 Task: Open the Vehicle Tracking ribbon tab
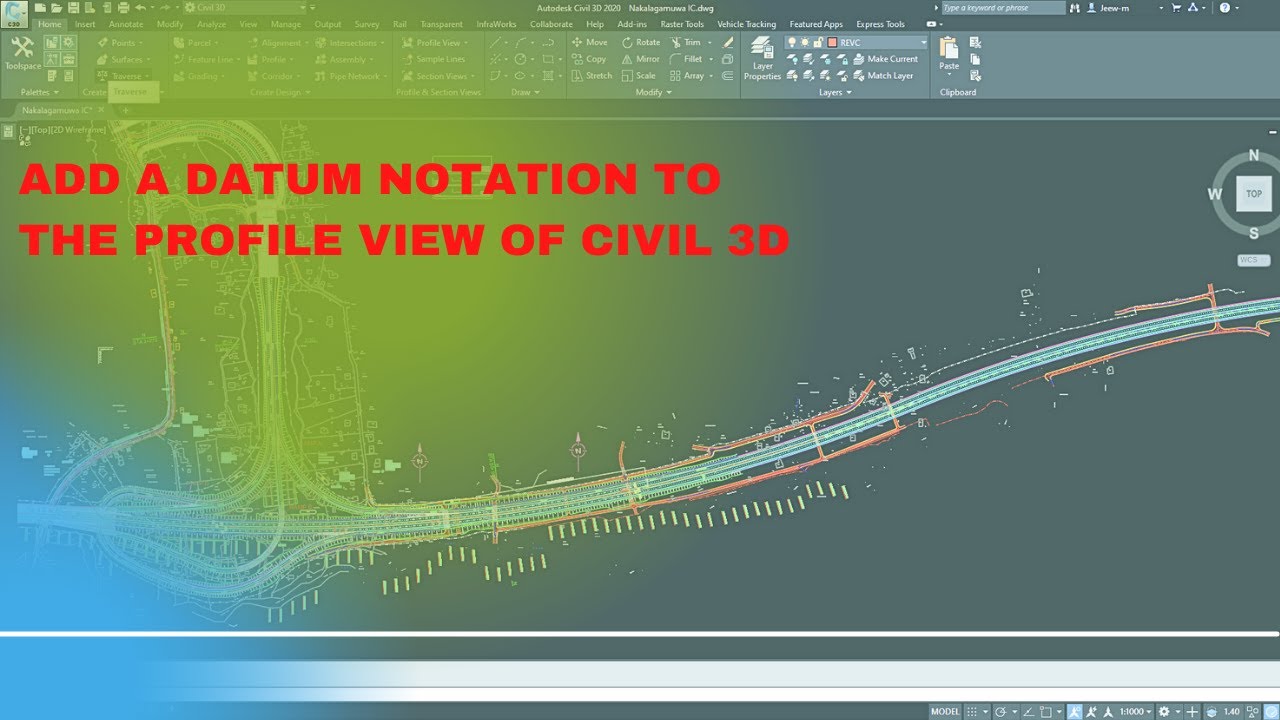(746, 24)
